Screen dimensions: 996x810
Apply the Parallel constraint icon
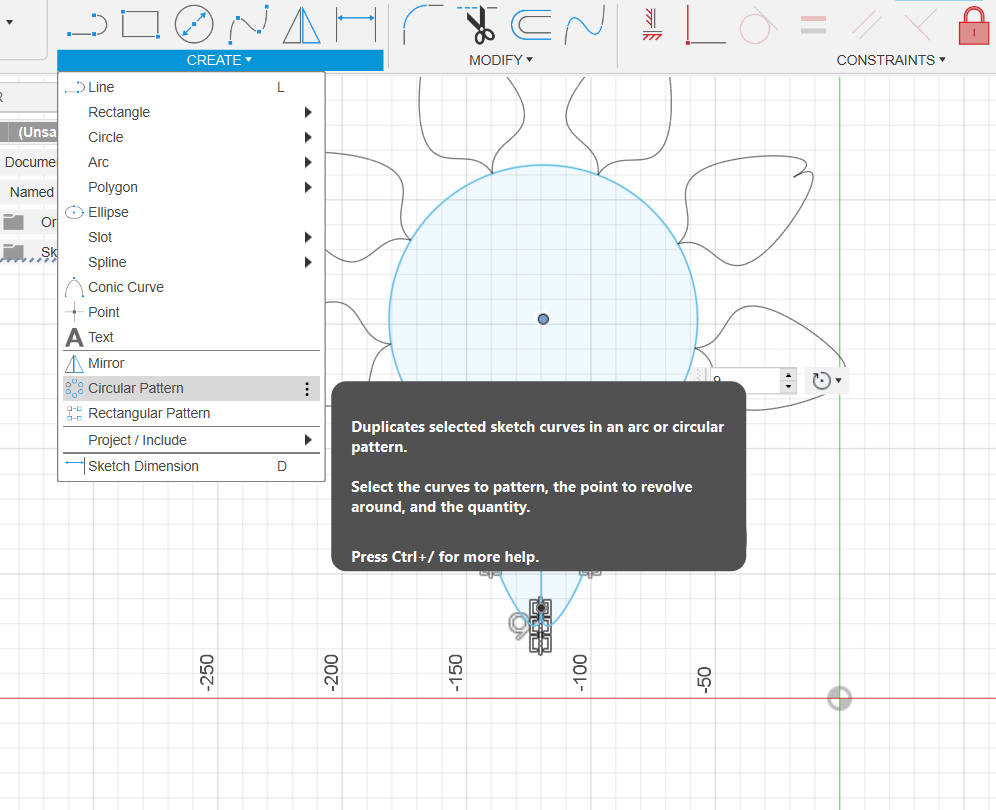pos(866,25)
